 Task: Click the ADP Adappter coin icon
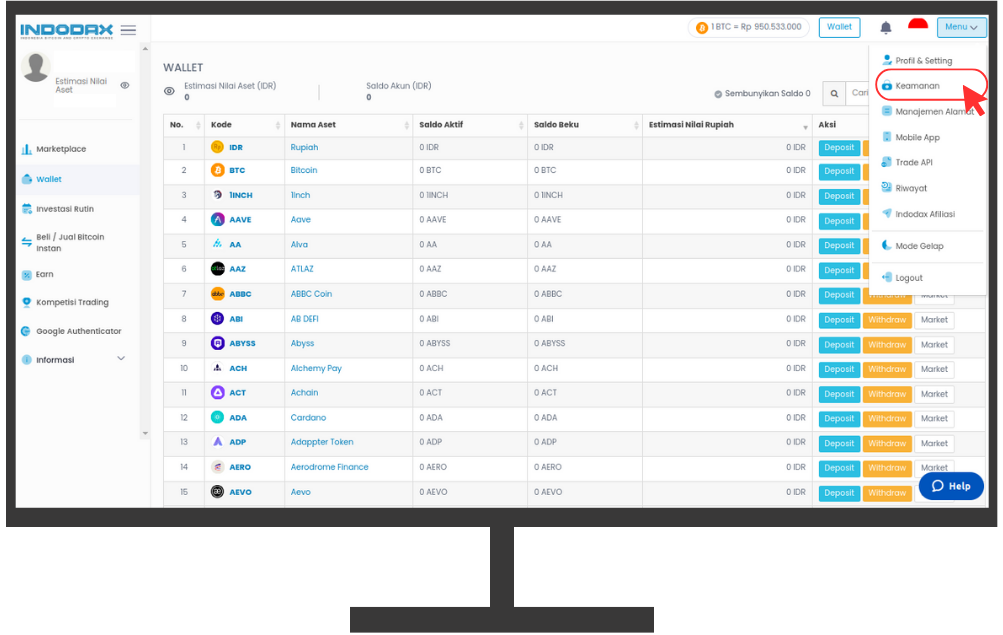[x=217, y=442]
